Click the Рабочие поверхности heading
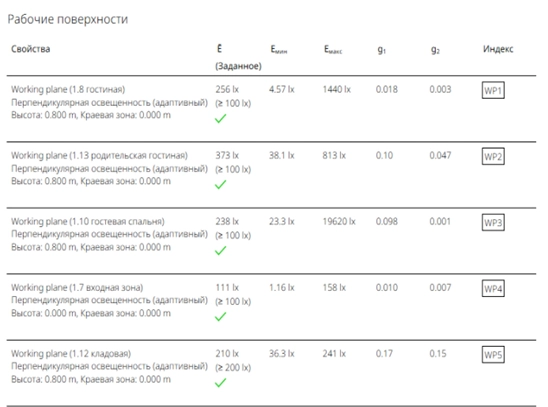Image resolution: width=548 pixels, height=407 pixels. pos(68,19)
